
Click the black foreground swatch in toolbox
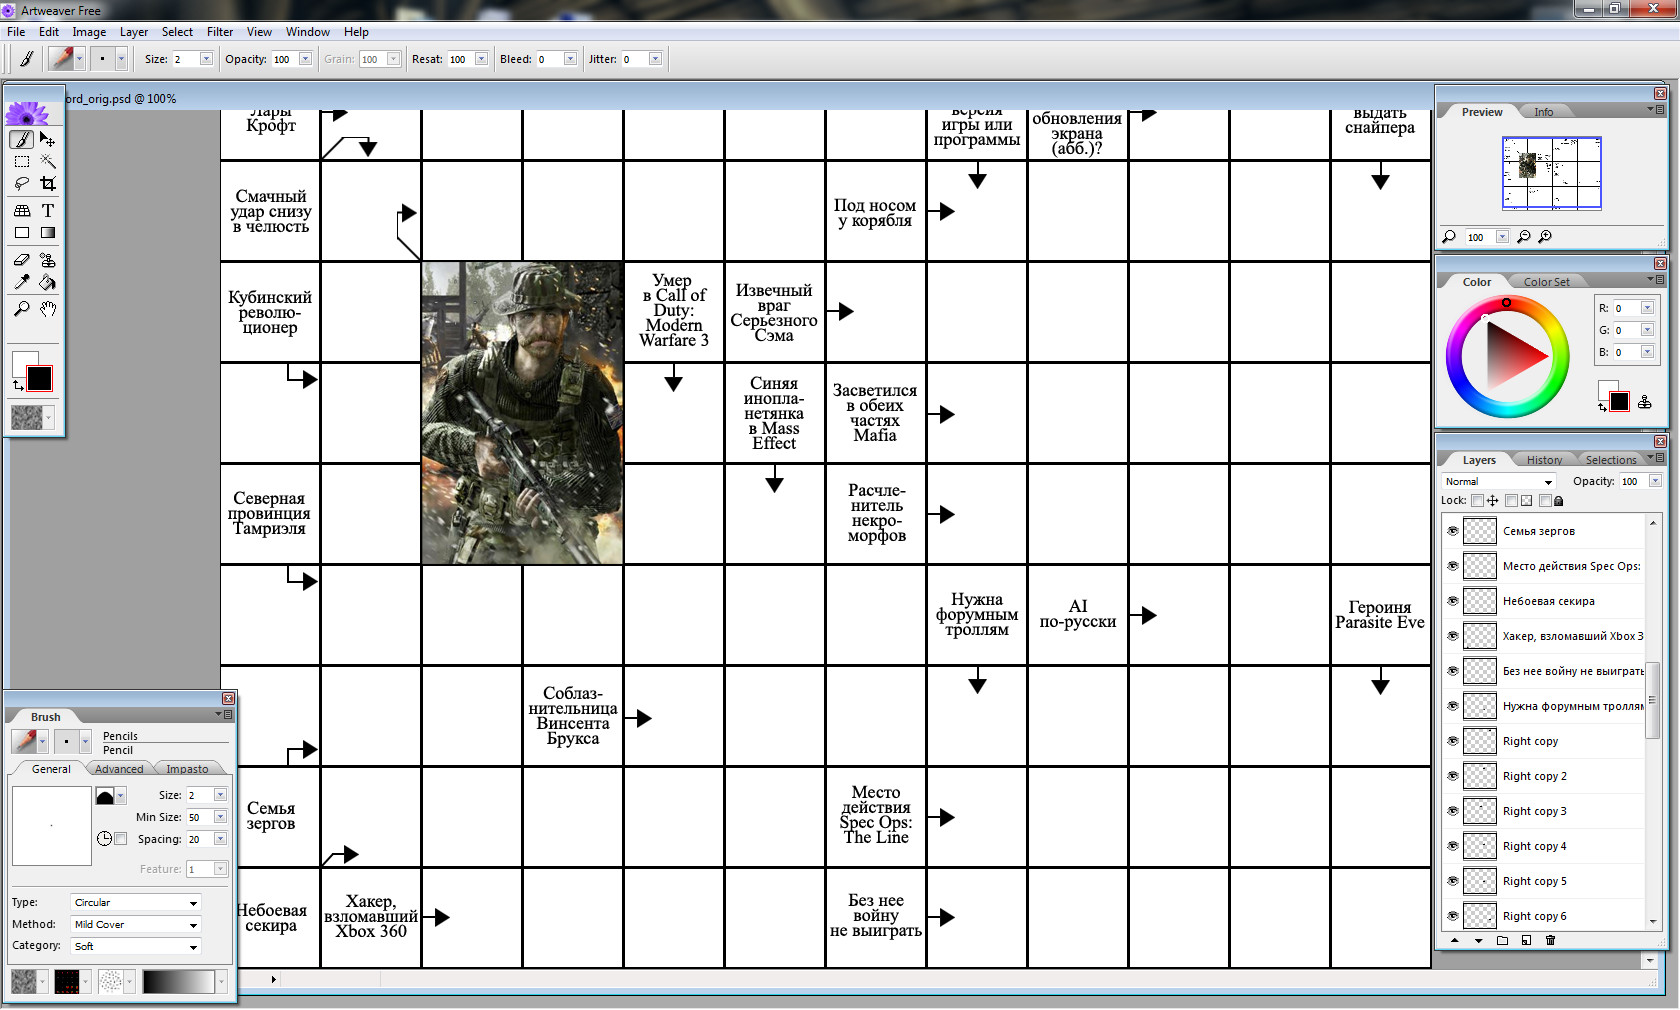click(x=39, y=378)
